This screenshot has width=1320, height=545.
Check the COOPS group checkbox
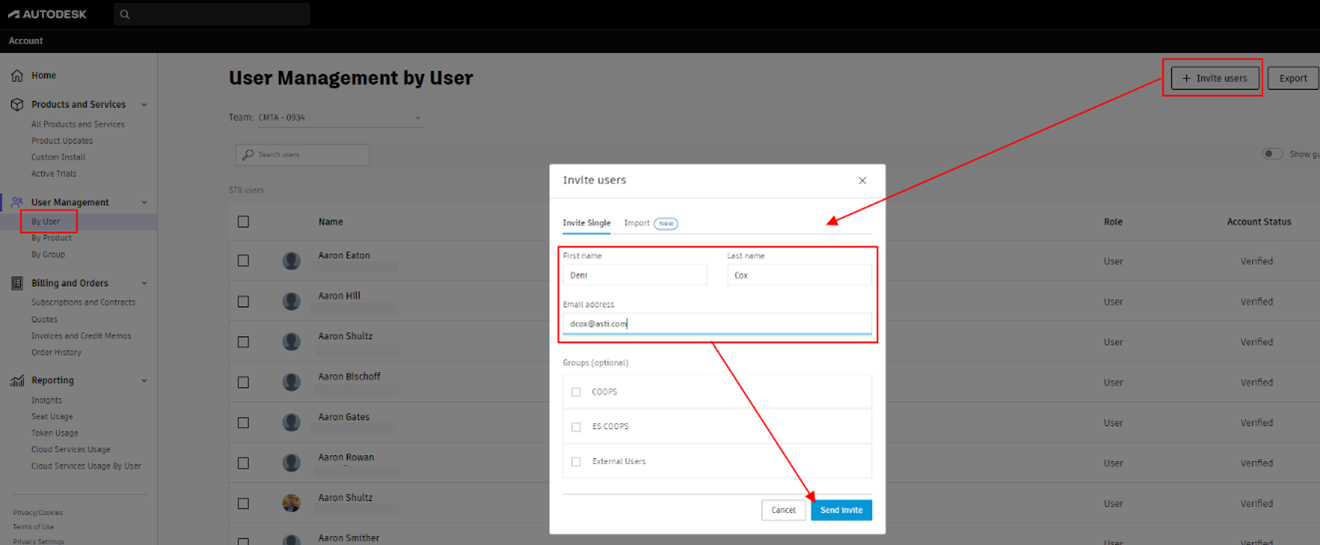[576, 392]
